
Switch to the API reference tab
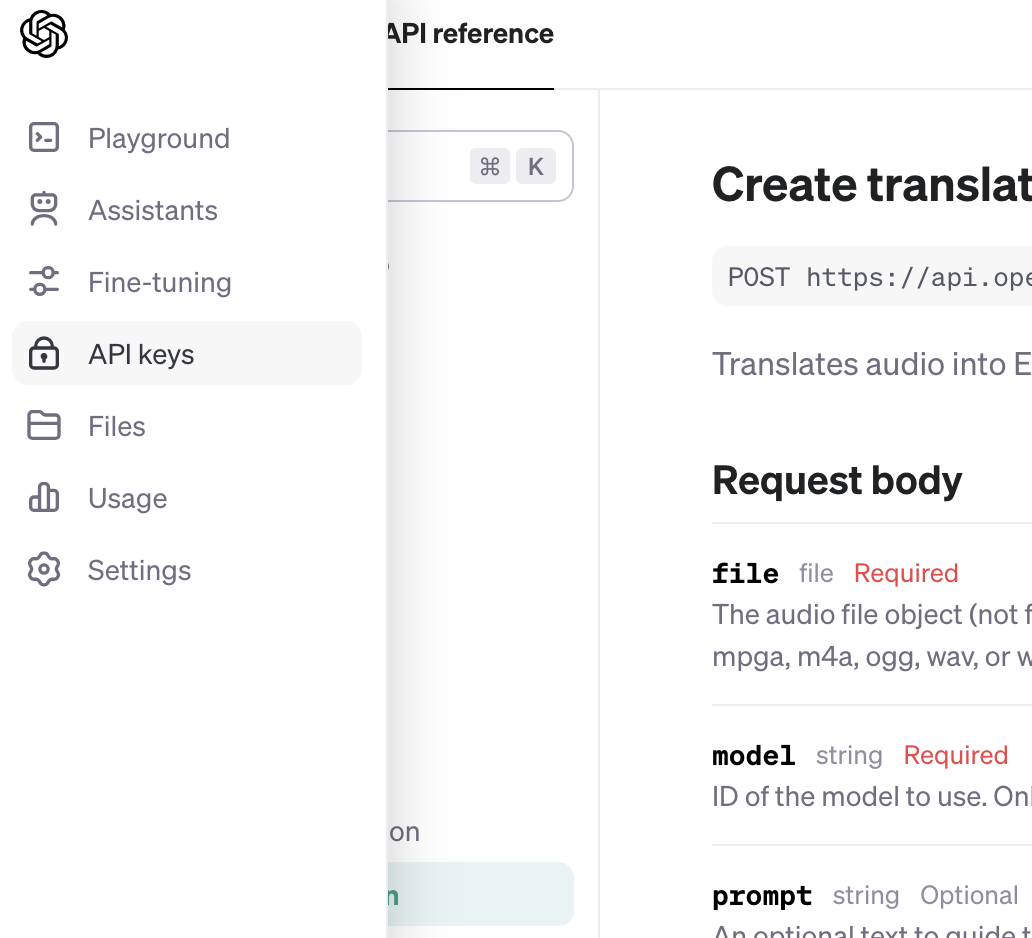[471, 34]
